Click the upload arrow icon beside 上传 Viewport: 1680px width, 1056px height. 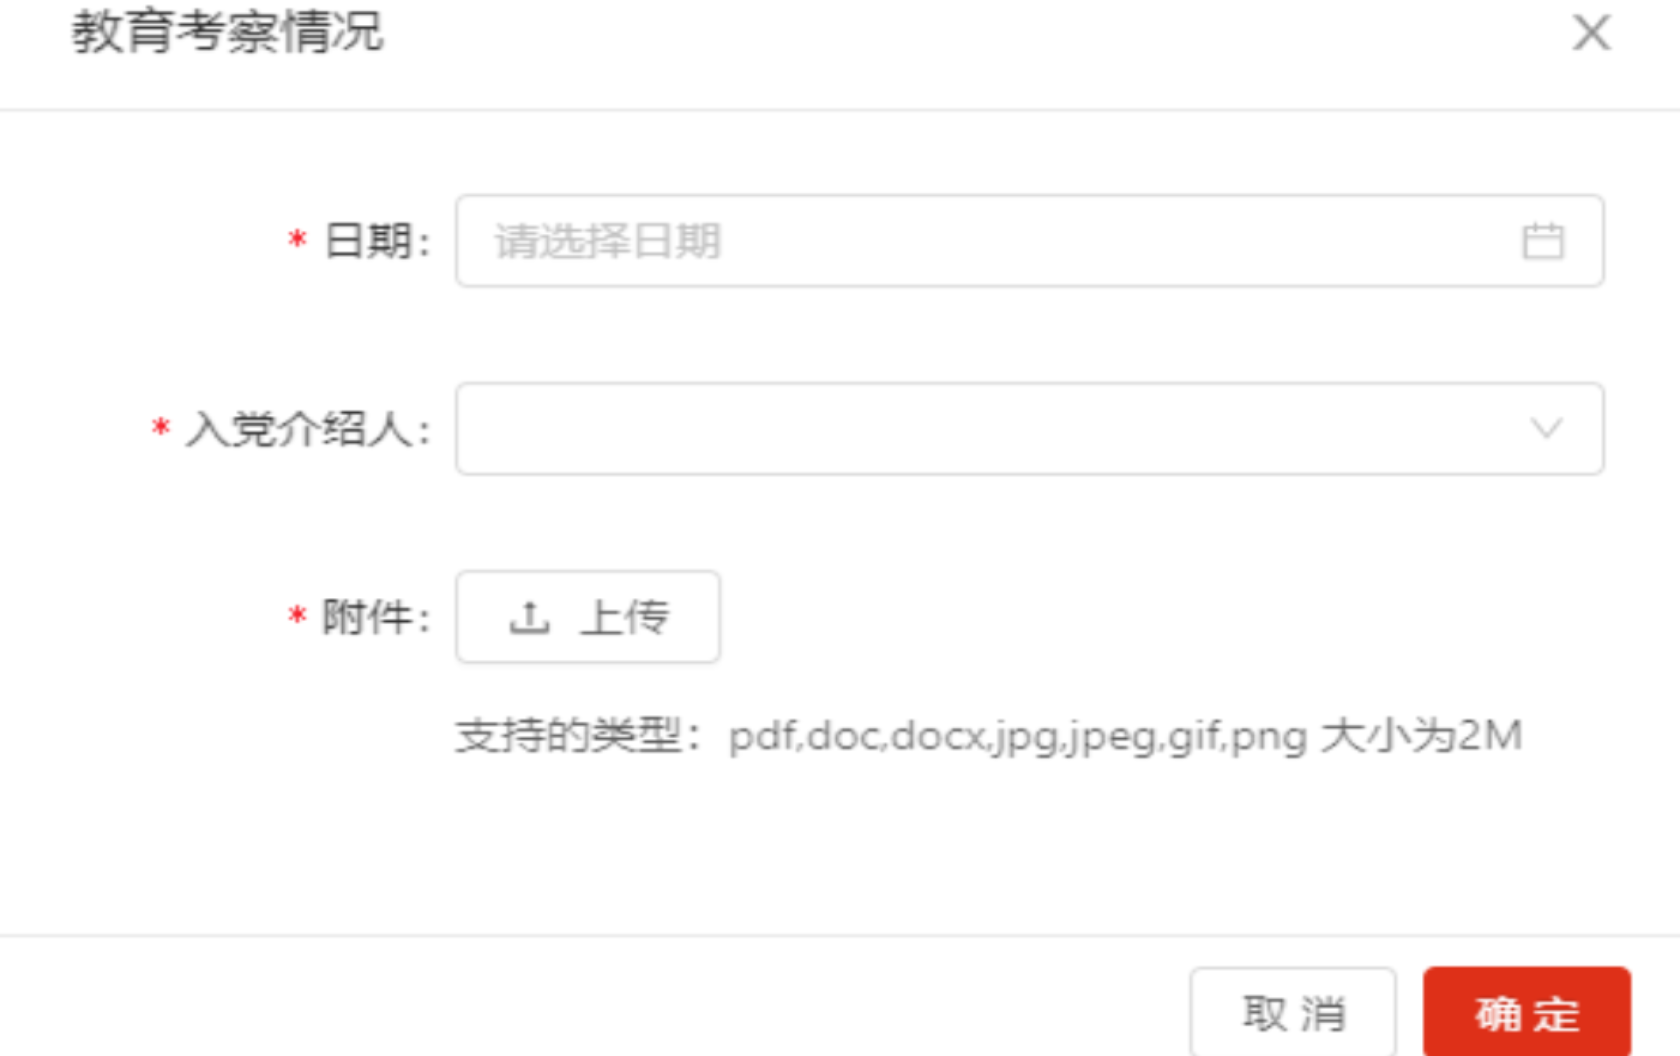coord(529,617)
